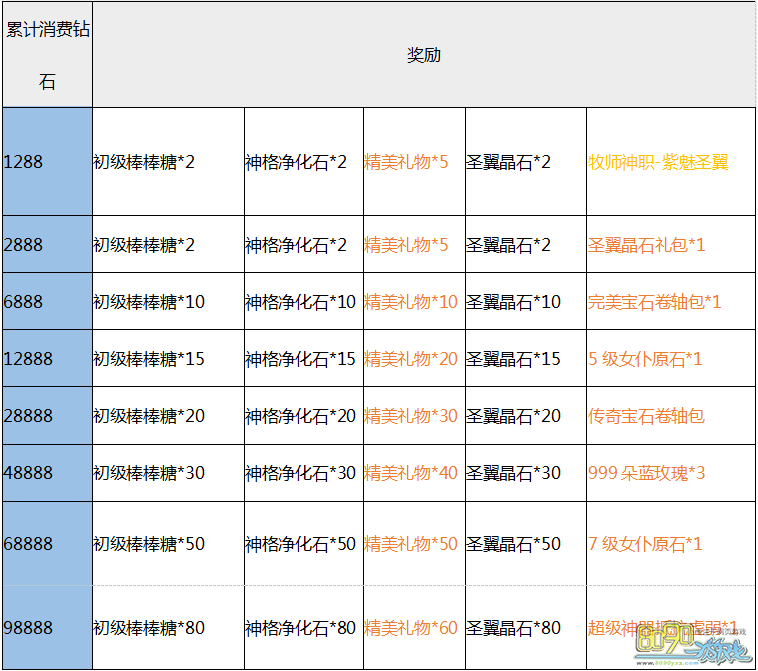The height and width of the screenshot is (671, 758).
Task: Click the 牧师神职-紫魅圣翼 reward text
Action: 658,161
